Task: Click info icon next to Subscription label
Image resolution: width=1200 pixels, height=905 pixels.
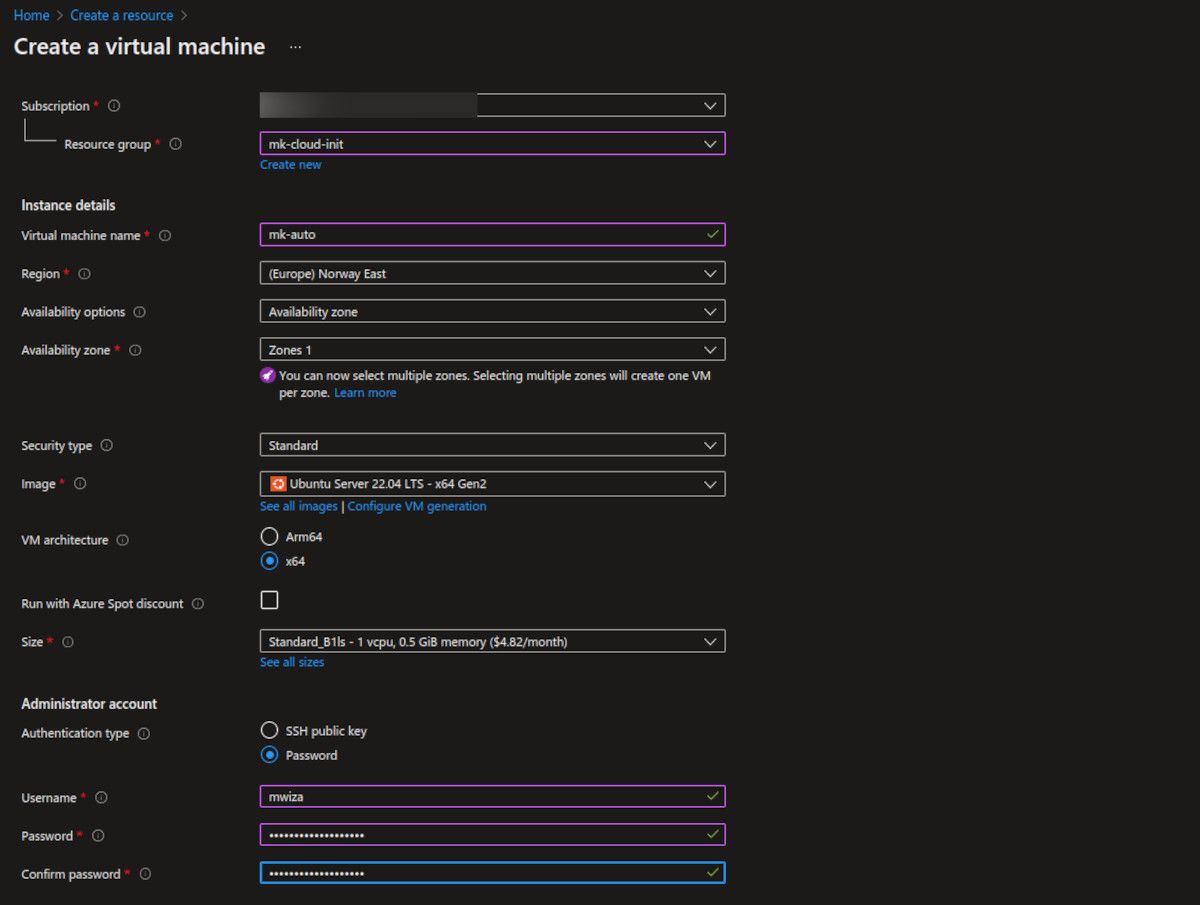Action: pyautogui.click(x=114, y=106)
